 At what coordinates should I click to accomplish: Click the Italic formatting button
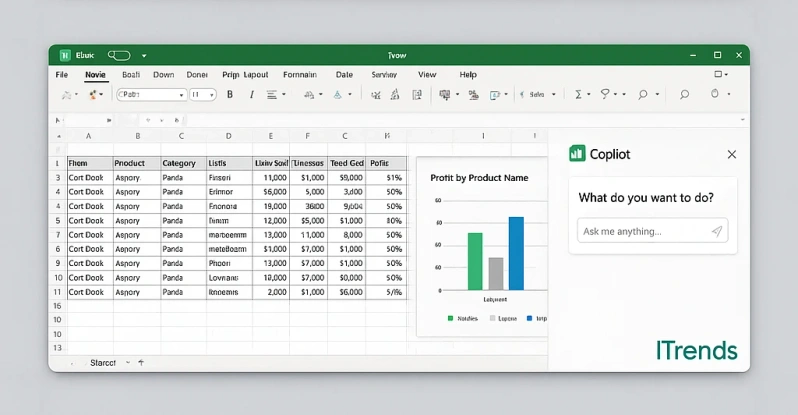[251, 95]
